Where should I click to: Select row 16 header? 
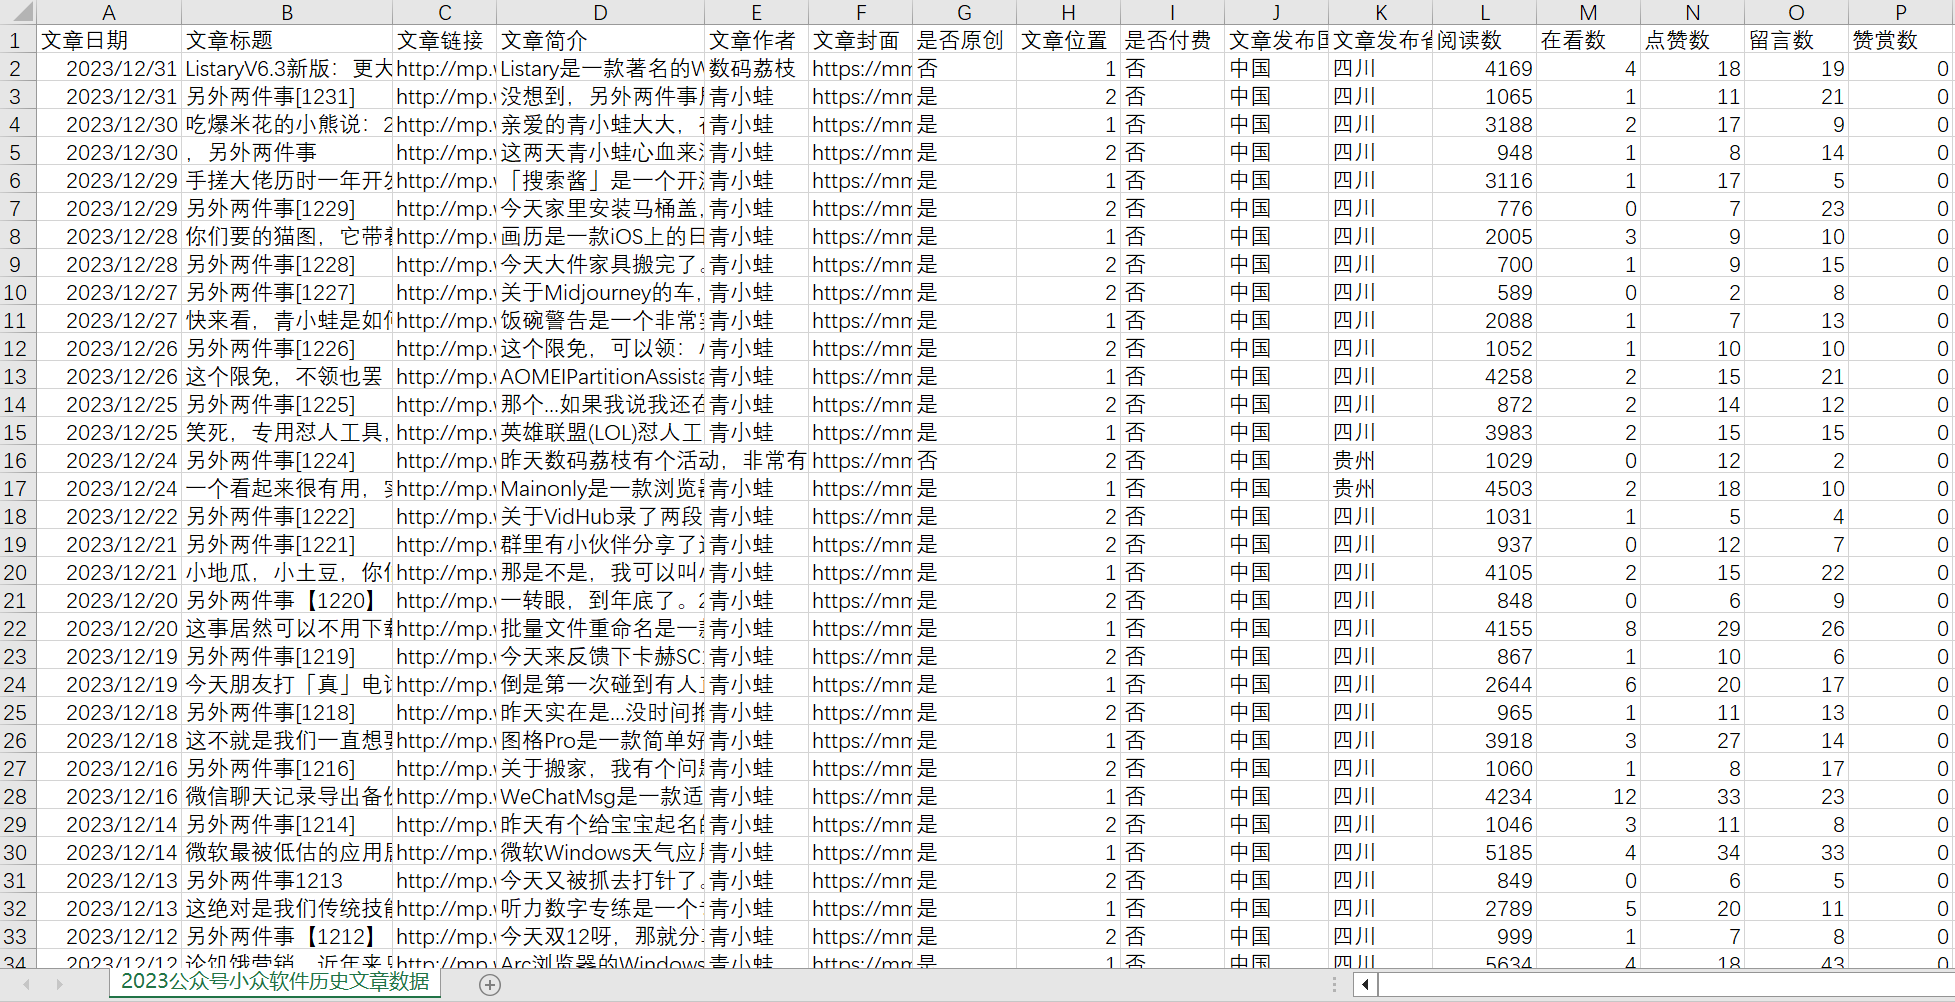[16, 461]
